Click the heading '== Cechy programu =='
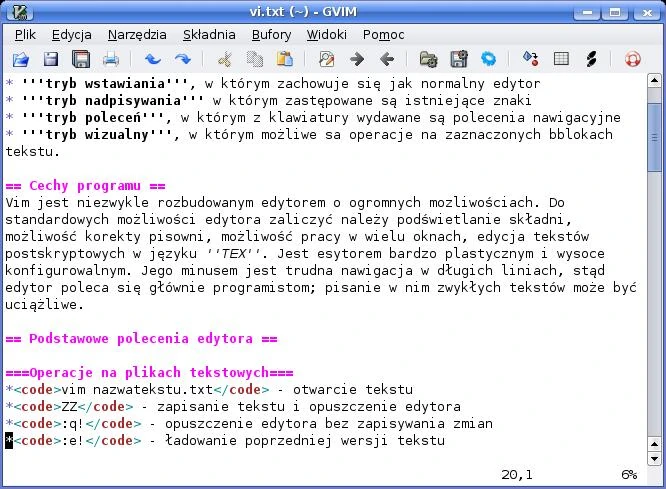This screenshot has width=666, height=489. pos(85,186)
